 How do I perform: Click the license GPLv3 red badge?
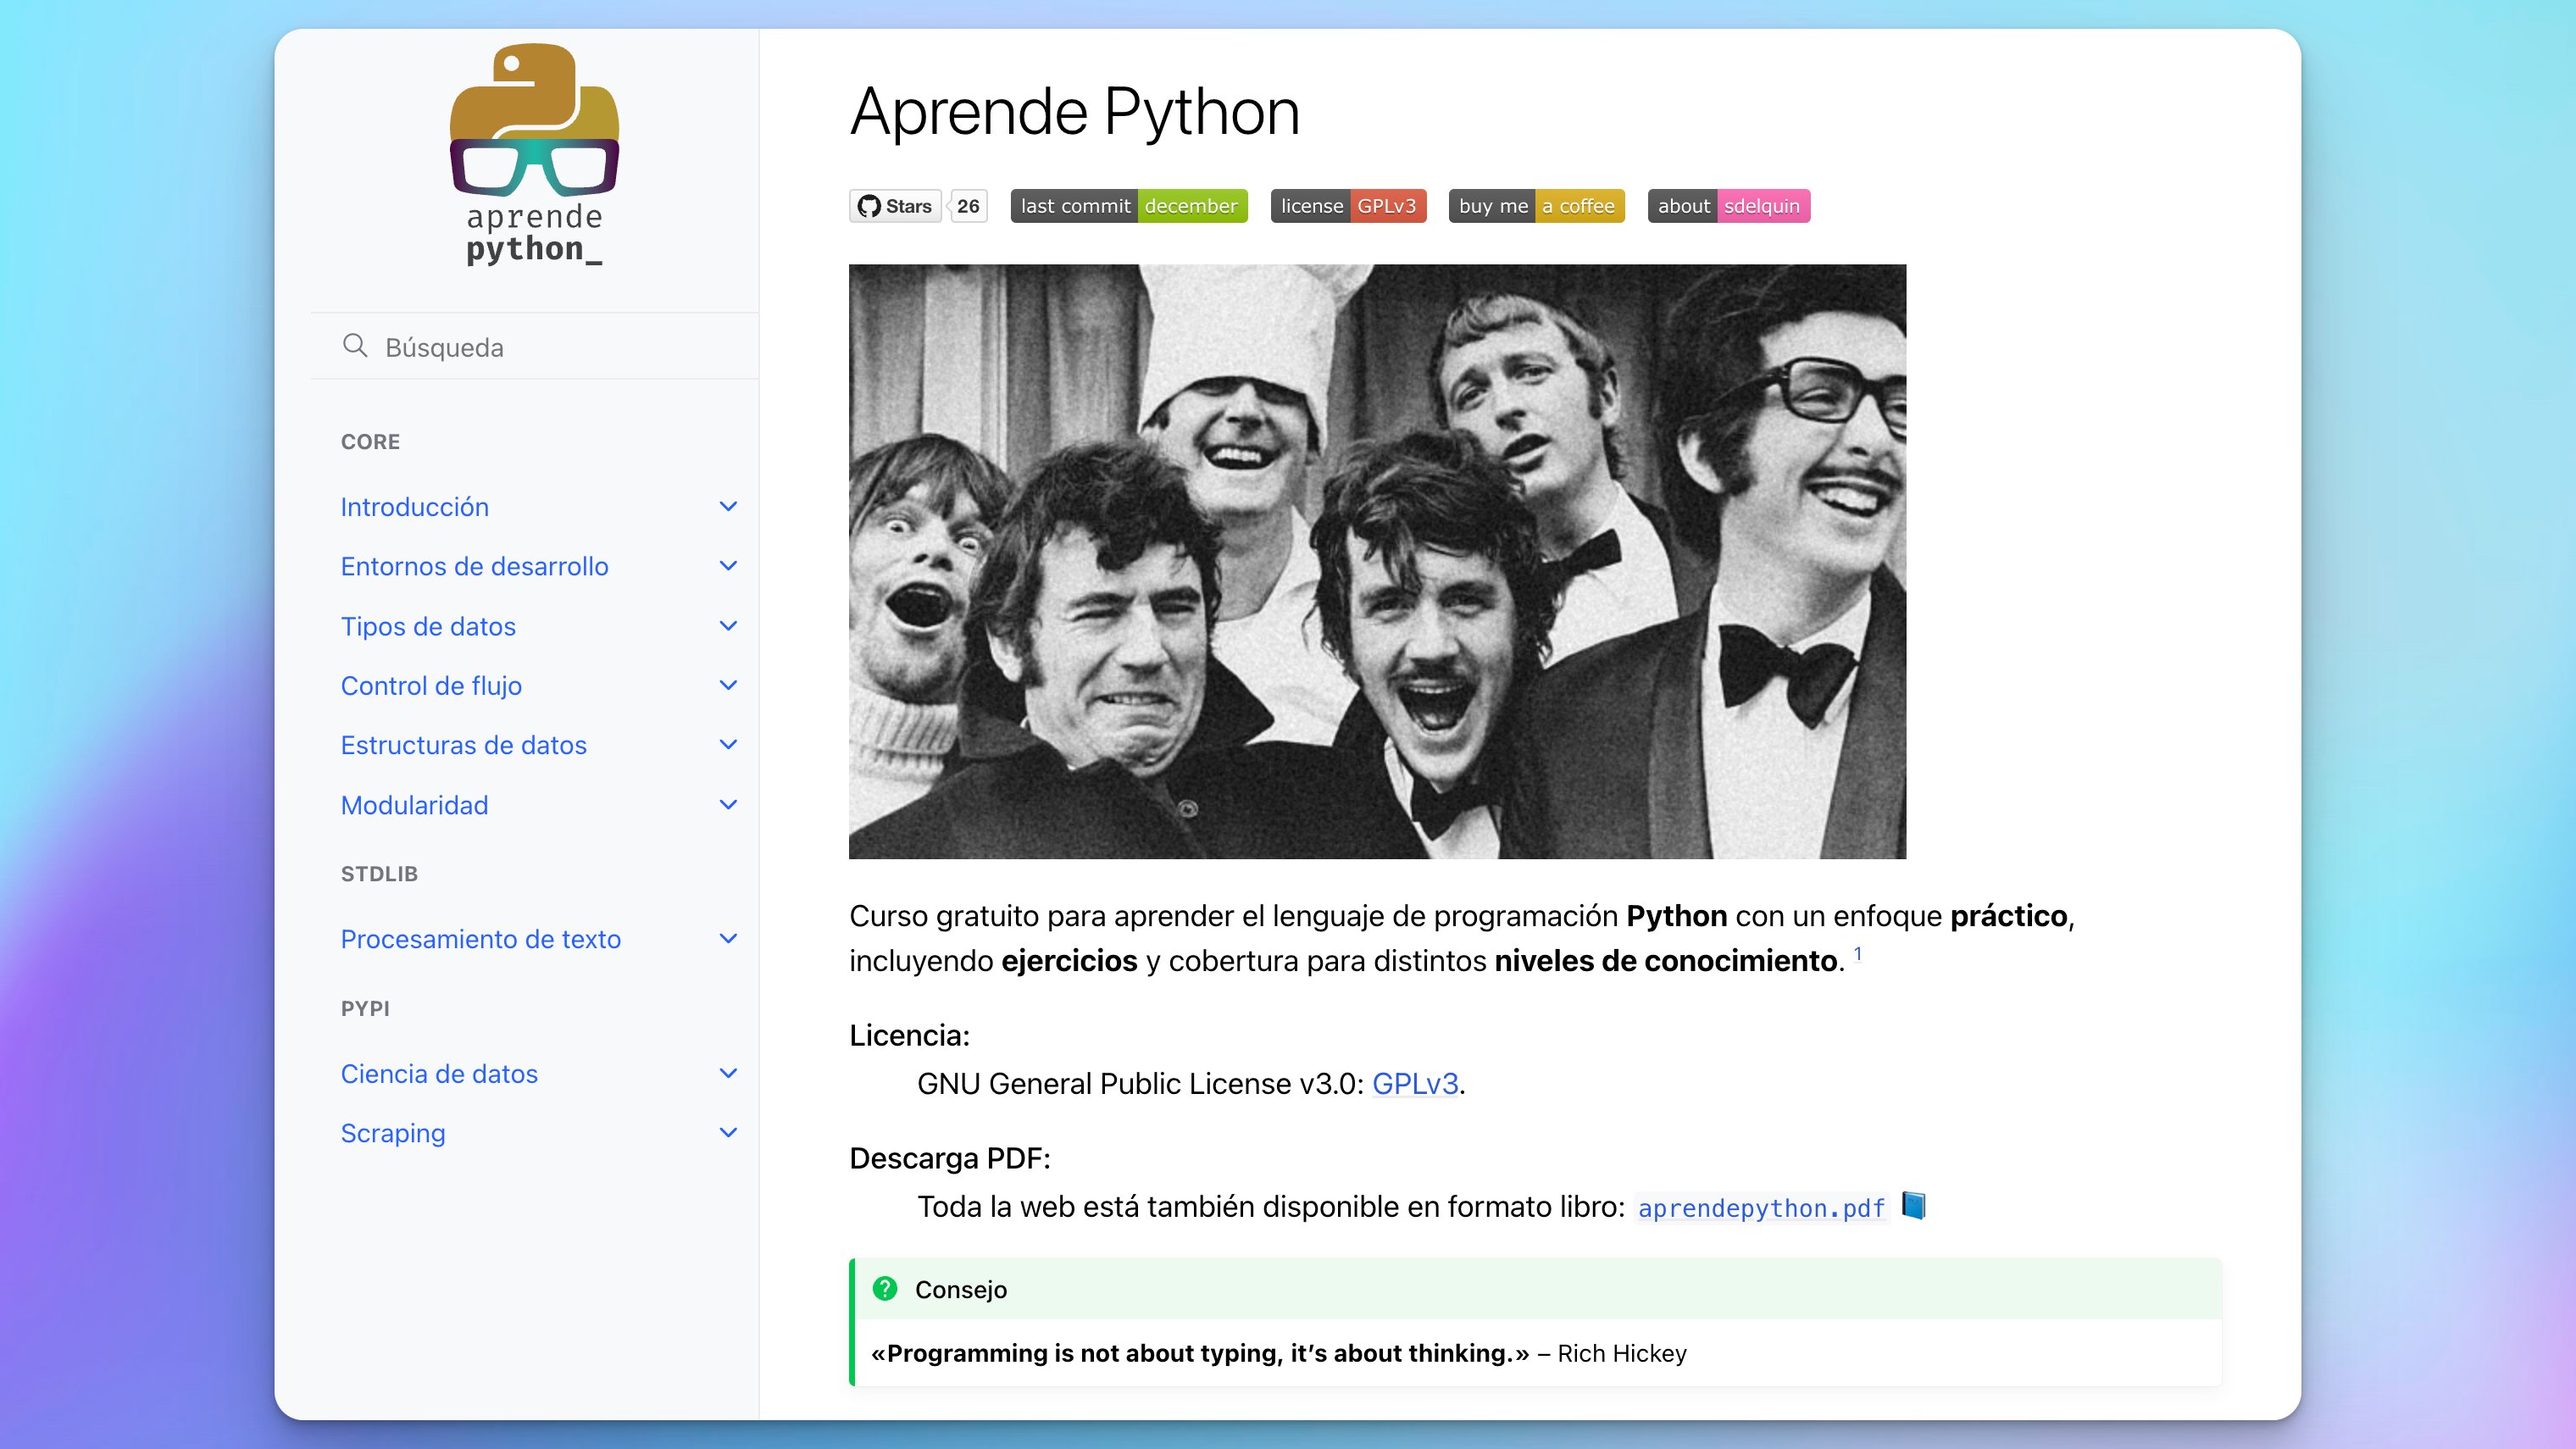coord(1348,206)
